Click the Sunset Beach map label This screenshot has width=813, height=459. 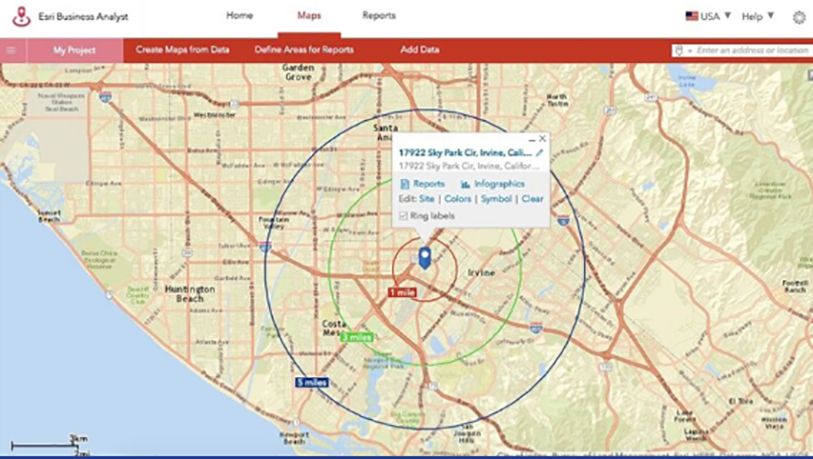pos(49,216)
